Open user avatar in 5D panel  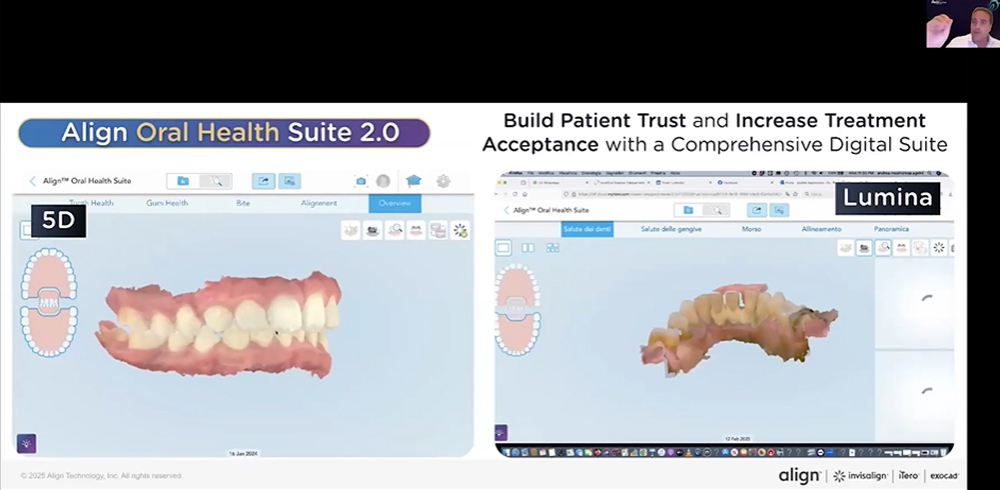383,181
